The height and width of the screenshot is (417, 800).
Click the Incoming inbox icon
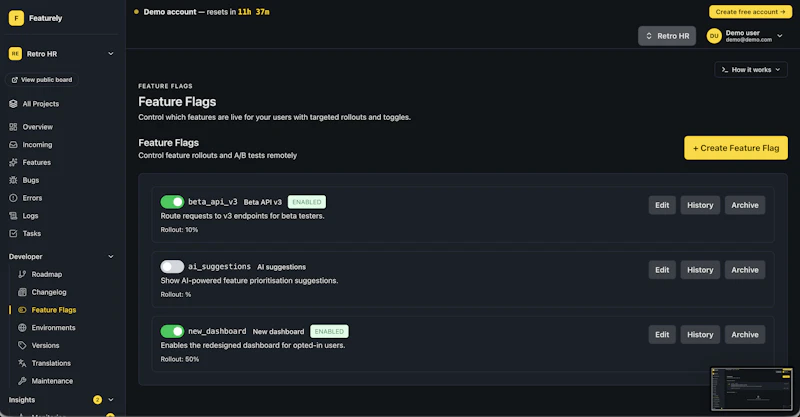(x=13, y=144)
